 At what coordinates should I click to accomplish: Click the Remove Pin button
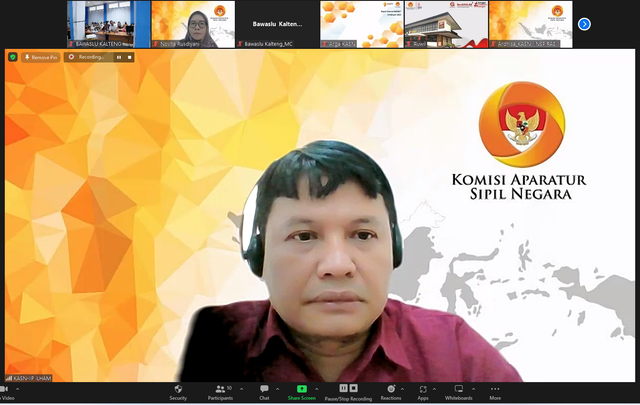pos(41,58)
